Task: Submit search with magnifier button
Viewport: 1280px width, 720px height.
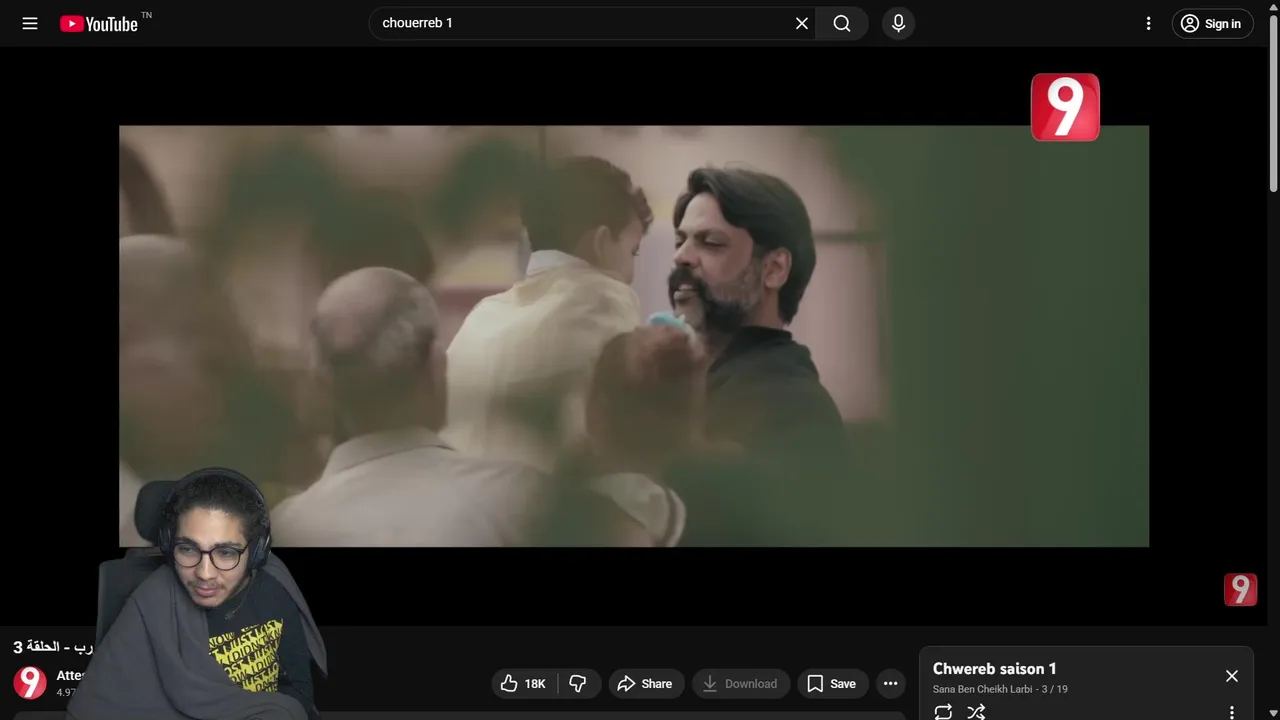Action: (x=842, y=23)
